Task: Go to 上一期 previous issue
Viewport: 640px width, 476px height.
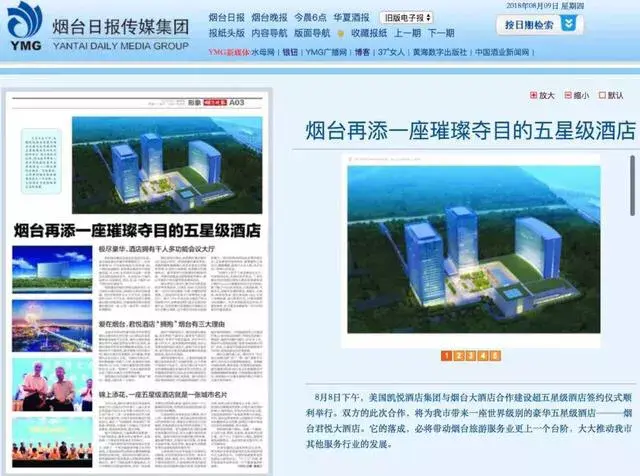Action: 407,33
